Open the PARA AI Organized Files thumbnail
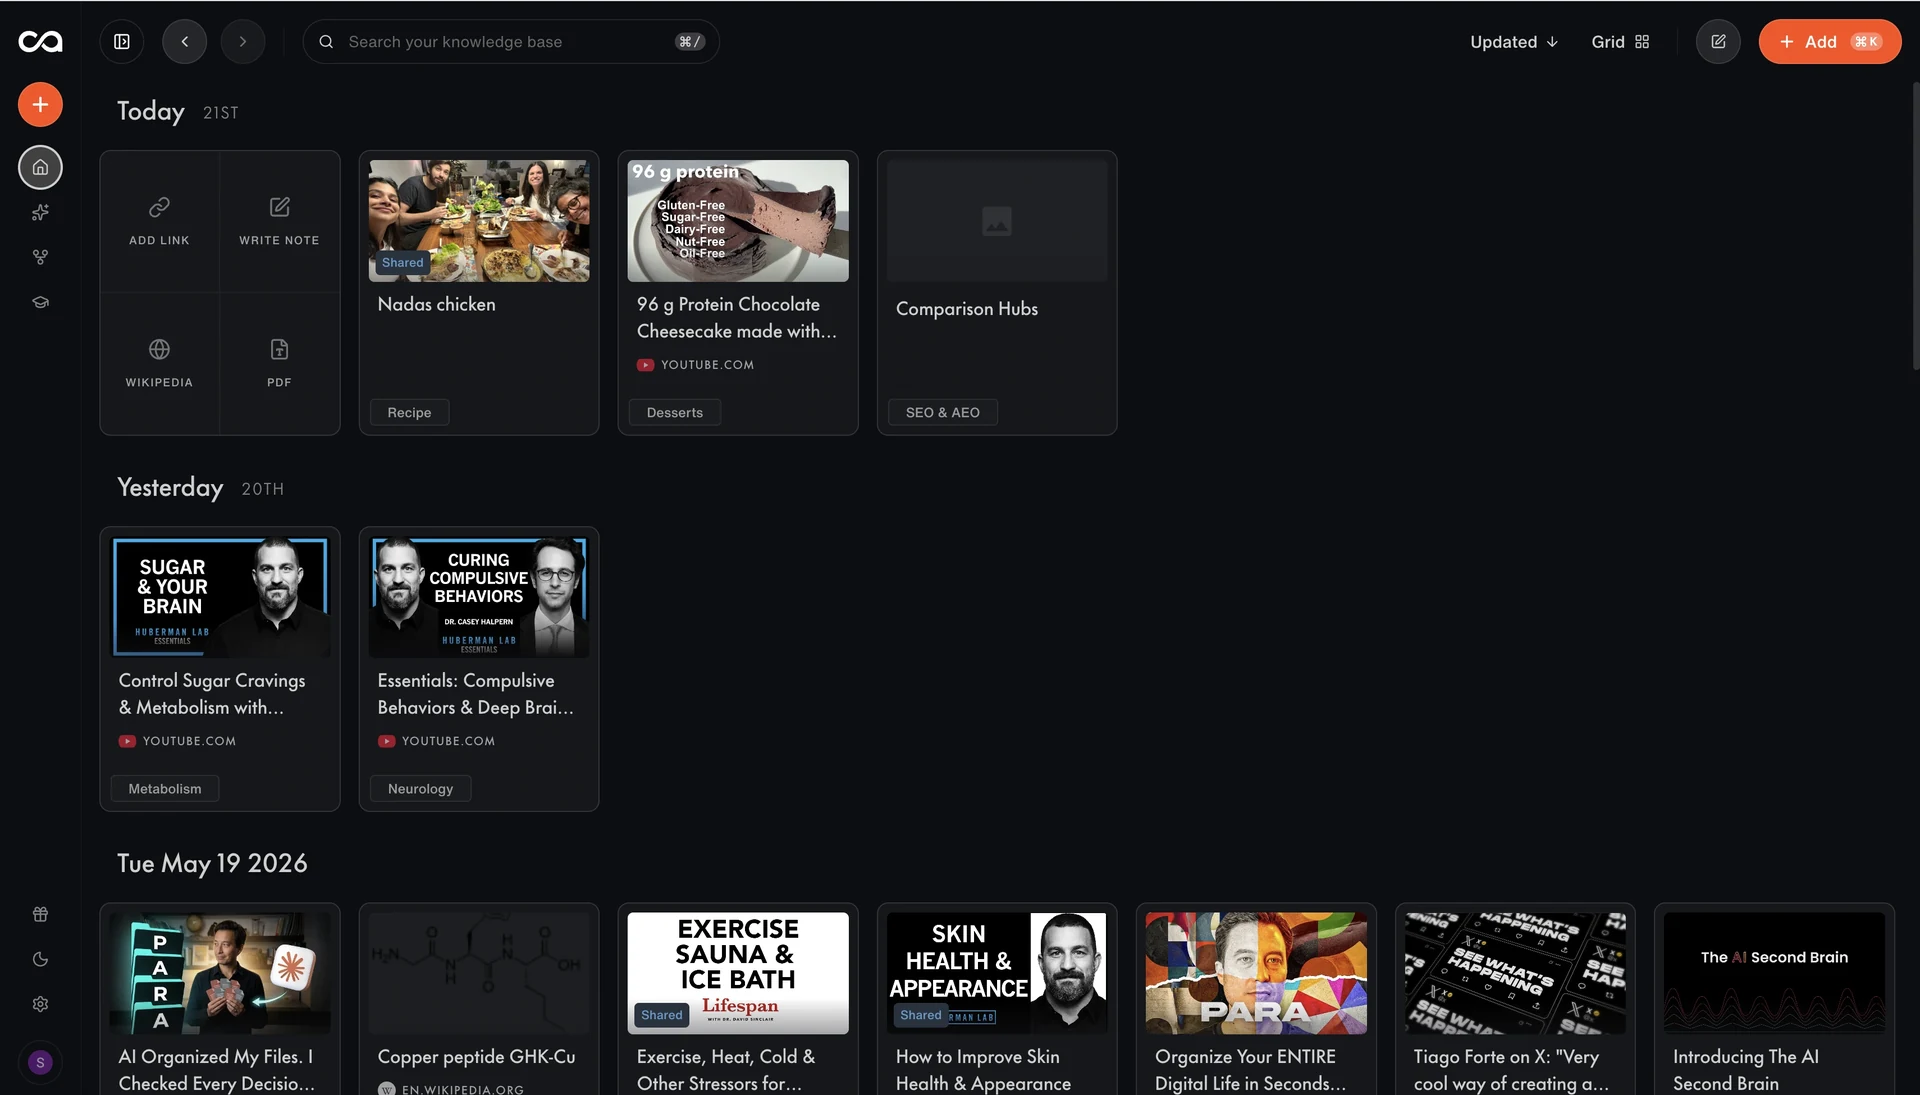The height and width of the screenshot is (1095, 1920). coord(220,973)
